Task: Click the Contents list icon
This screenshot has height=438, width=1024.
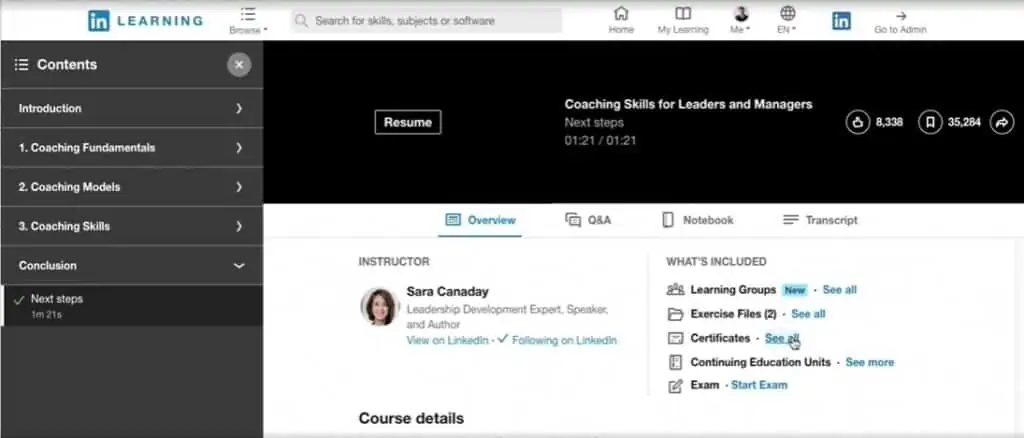Action: (x=22, y=65)
